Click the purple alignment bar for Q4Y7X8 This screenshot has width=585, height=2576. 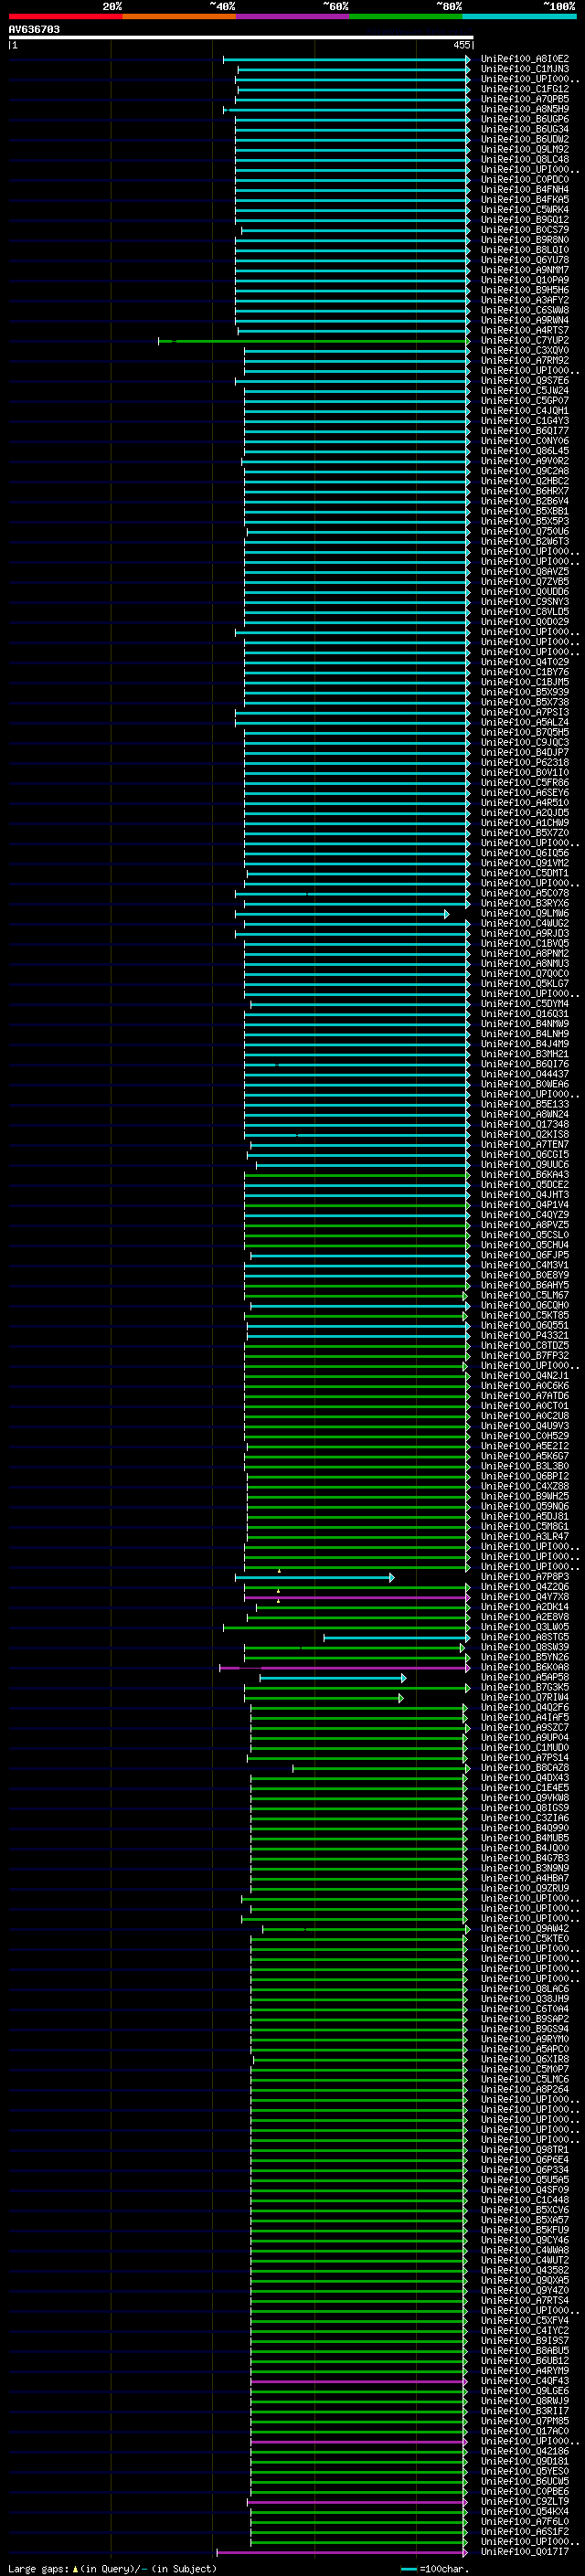point(357,1597)
